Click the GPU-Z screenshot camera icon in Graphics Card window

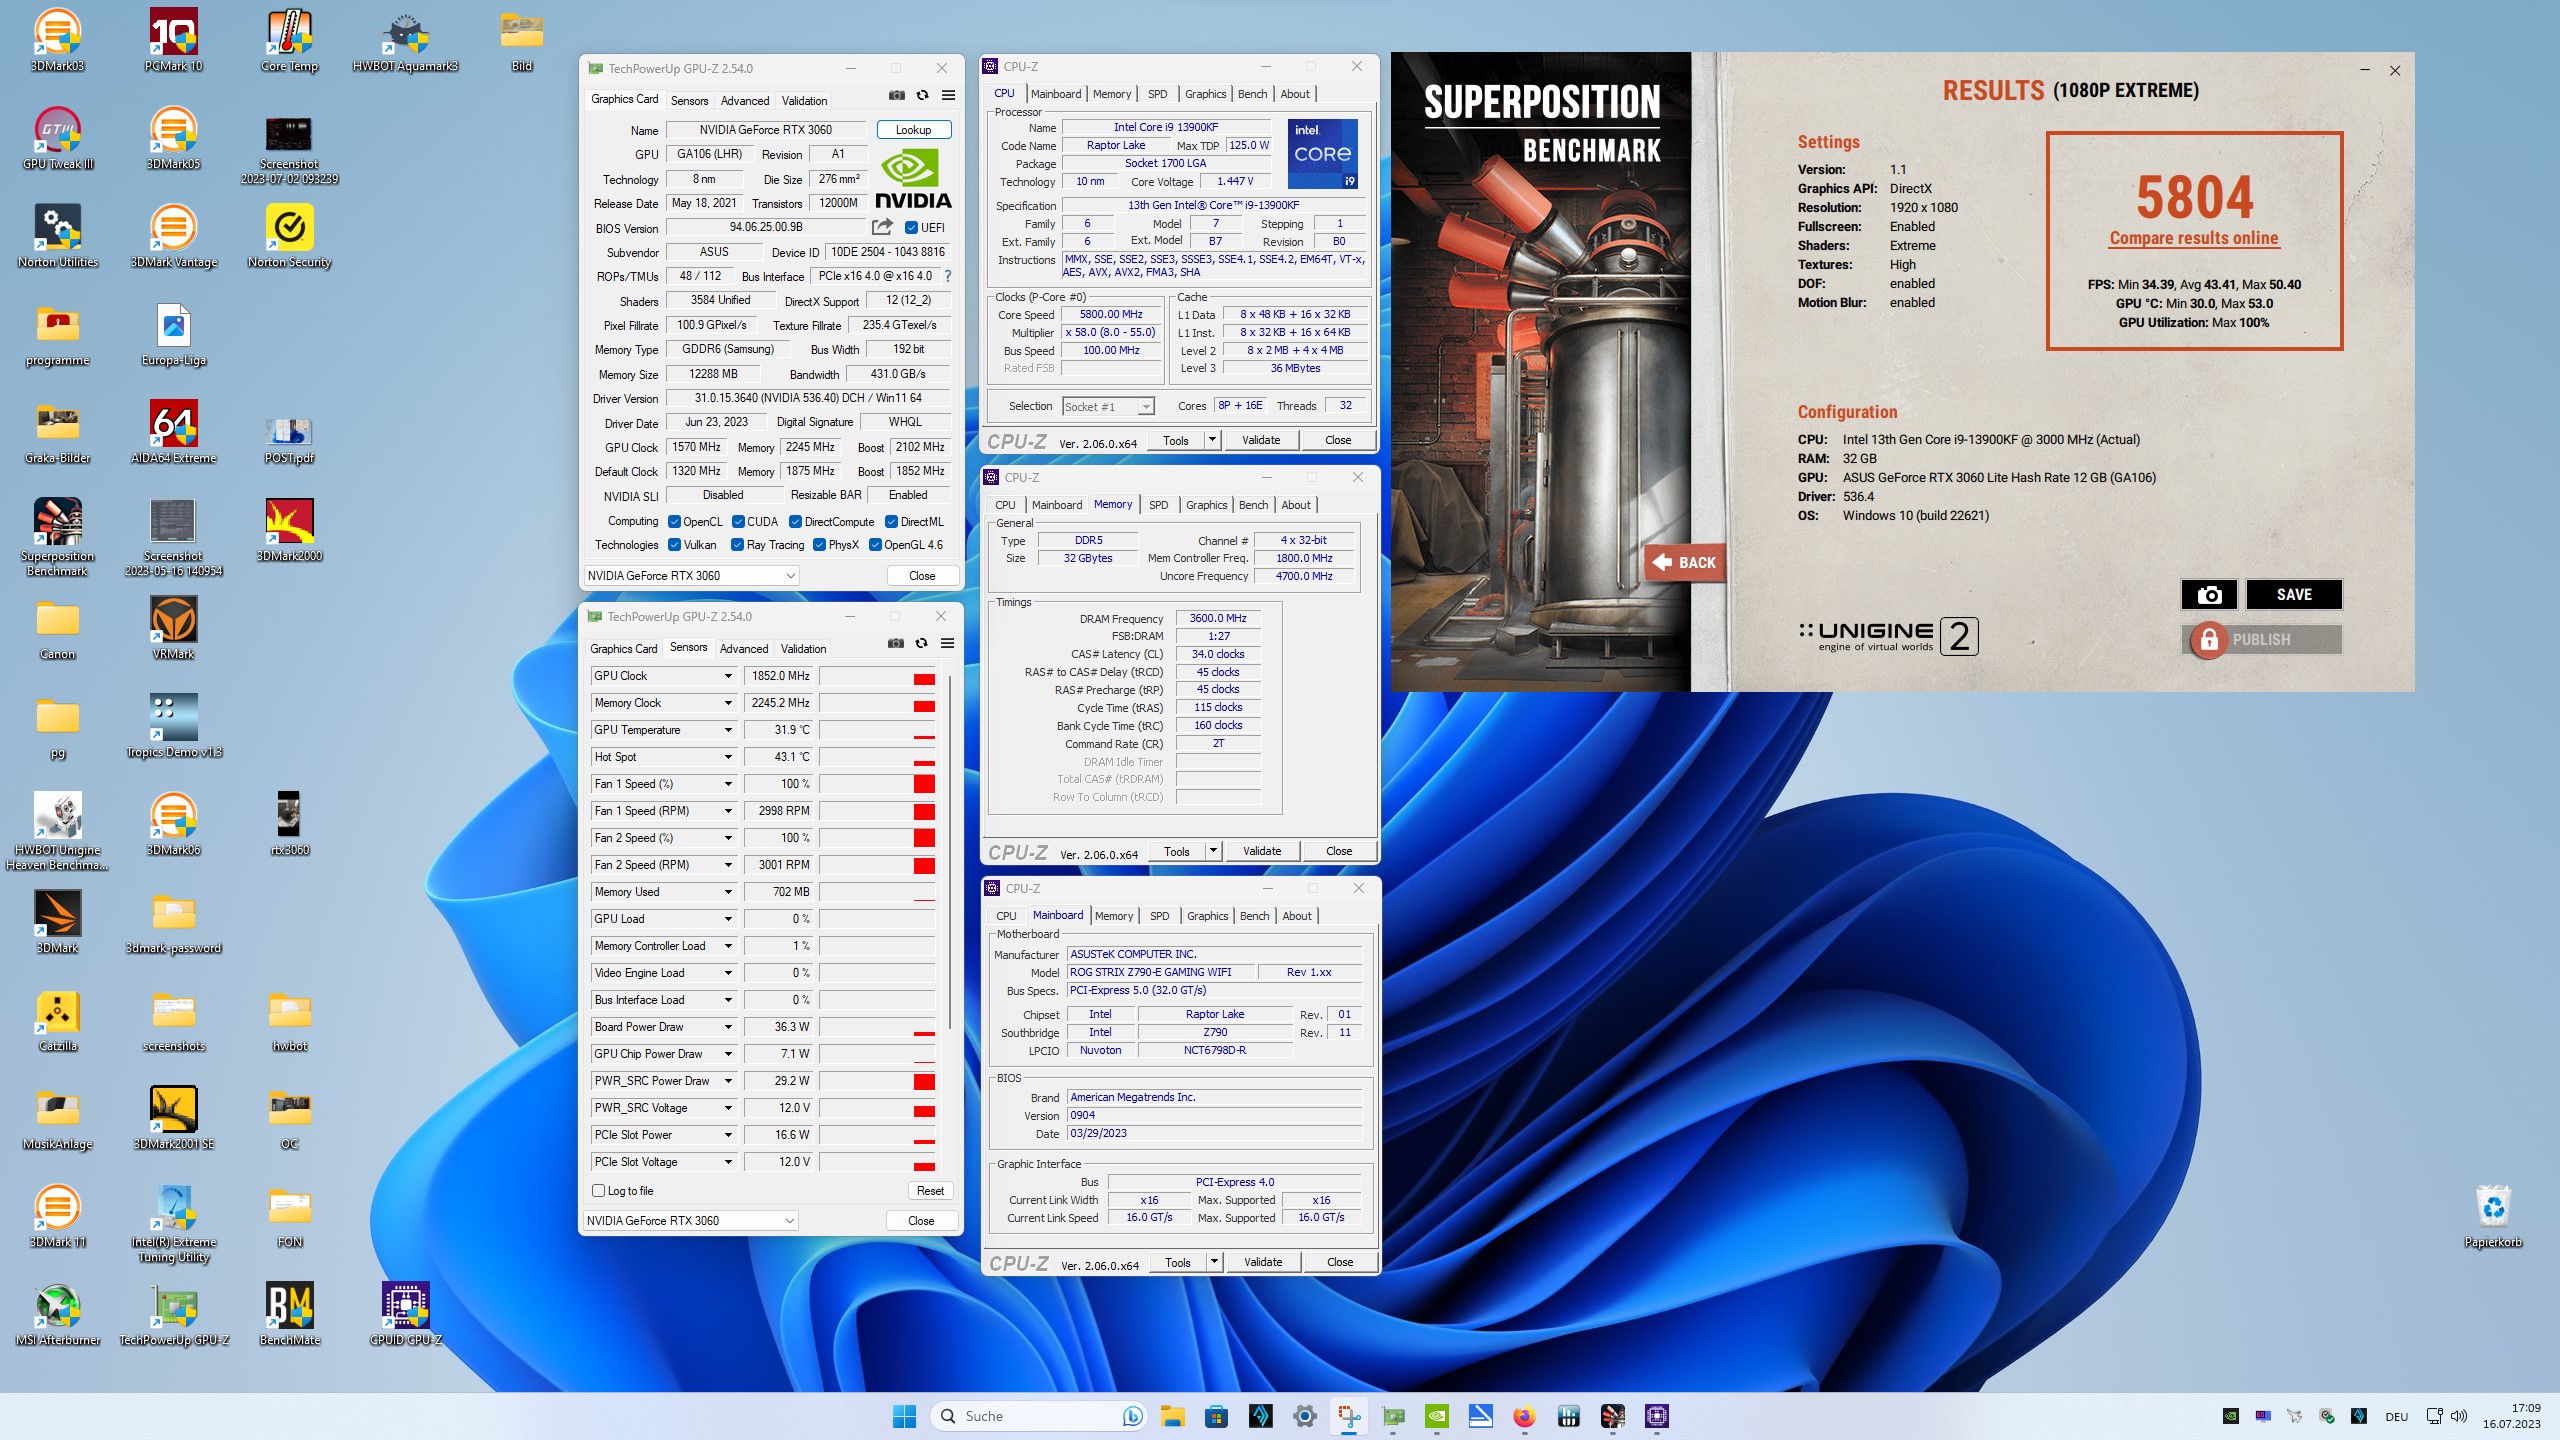point(897,95)
